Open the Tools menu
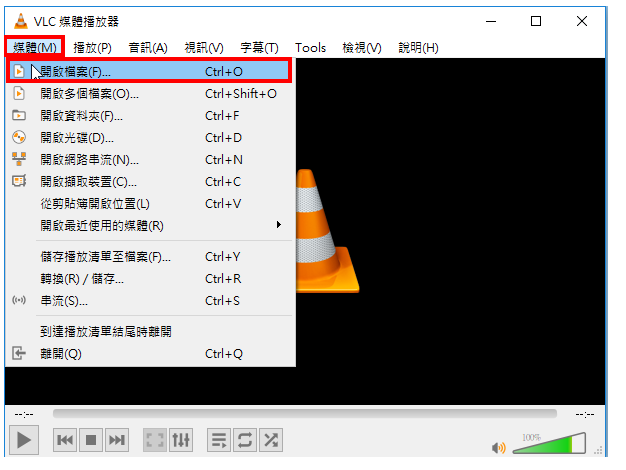 click(x=310, y=48)
